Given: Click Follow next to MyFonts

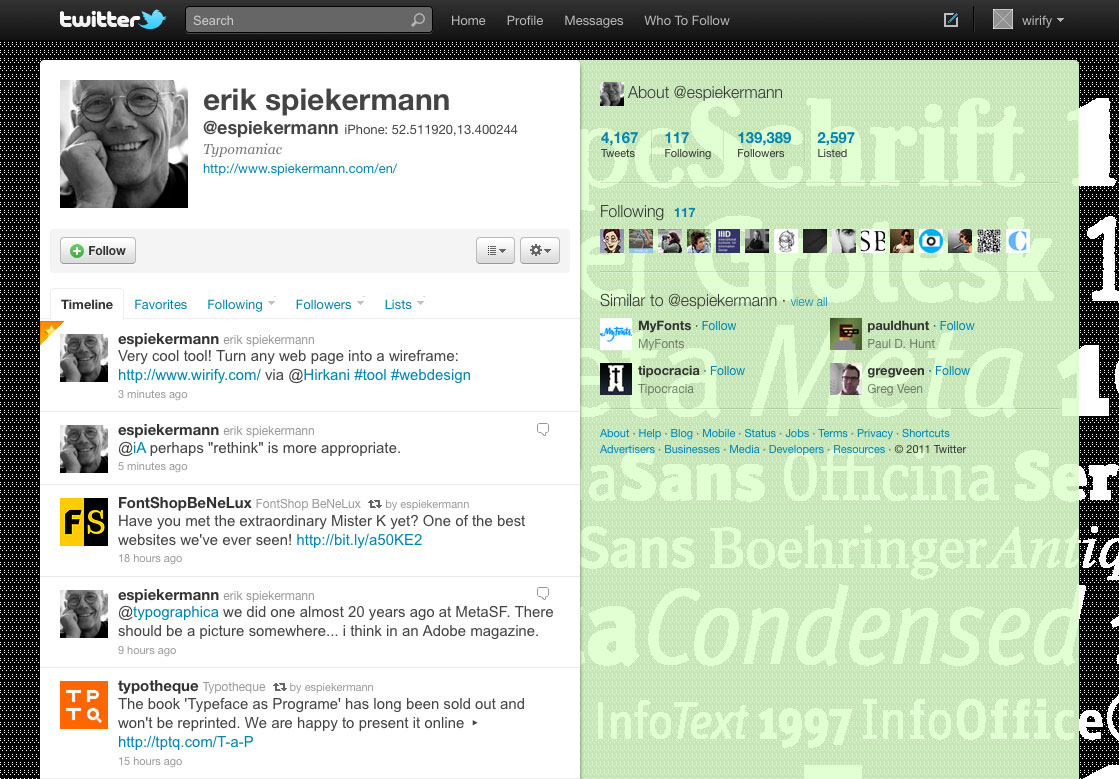Looking at the screenshot, I should pyautogui.click(x=719, y=326).
